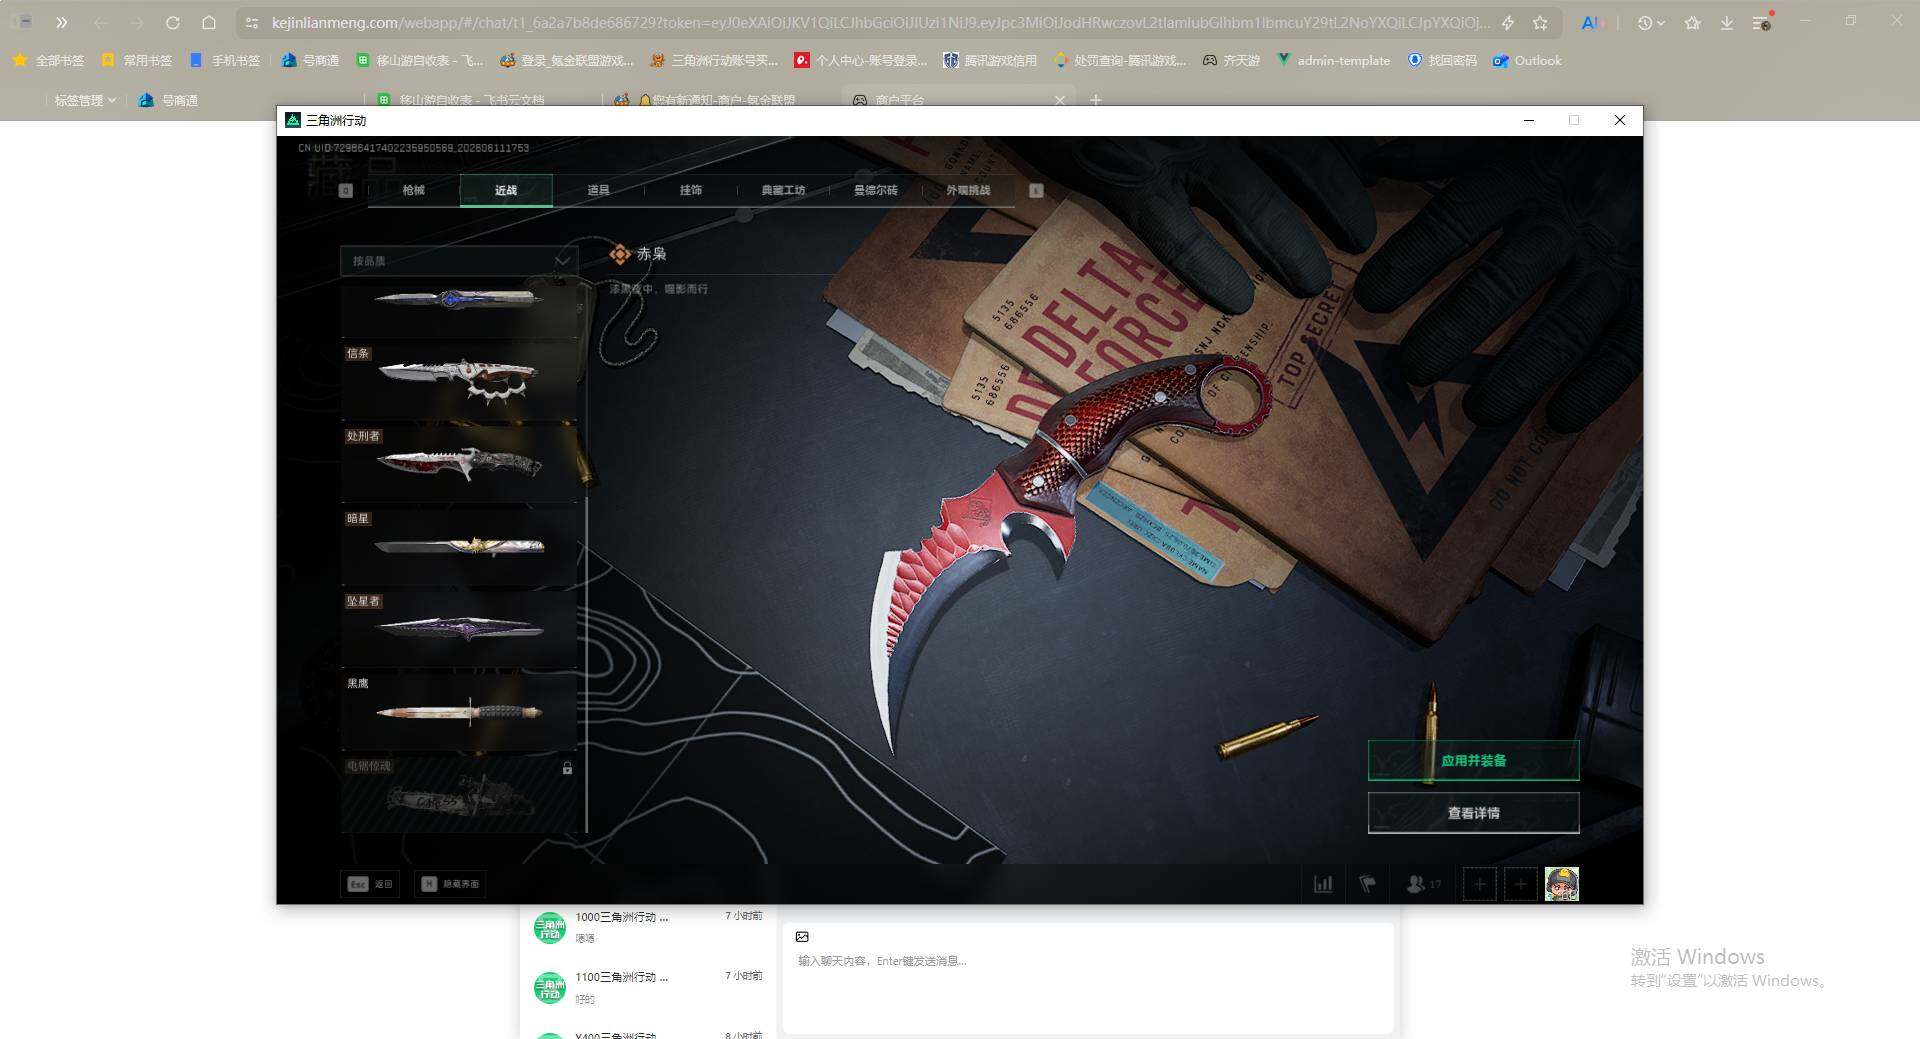Viewport: 1920px width, 1039px height.
Task: Click the E next-tab key icon
Action: pos(1036,190)
